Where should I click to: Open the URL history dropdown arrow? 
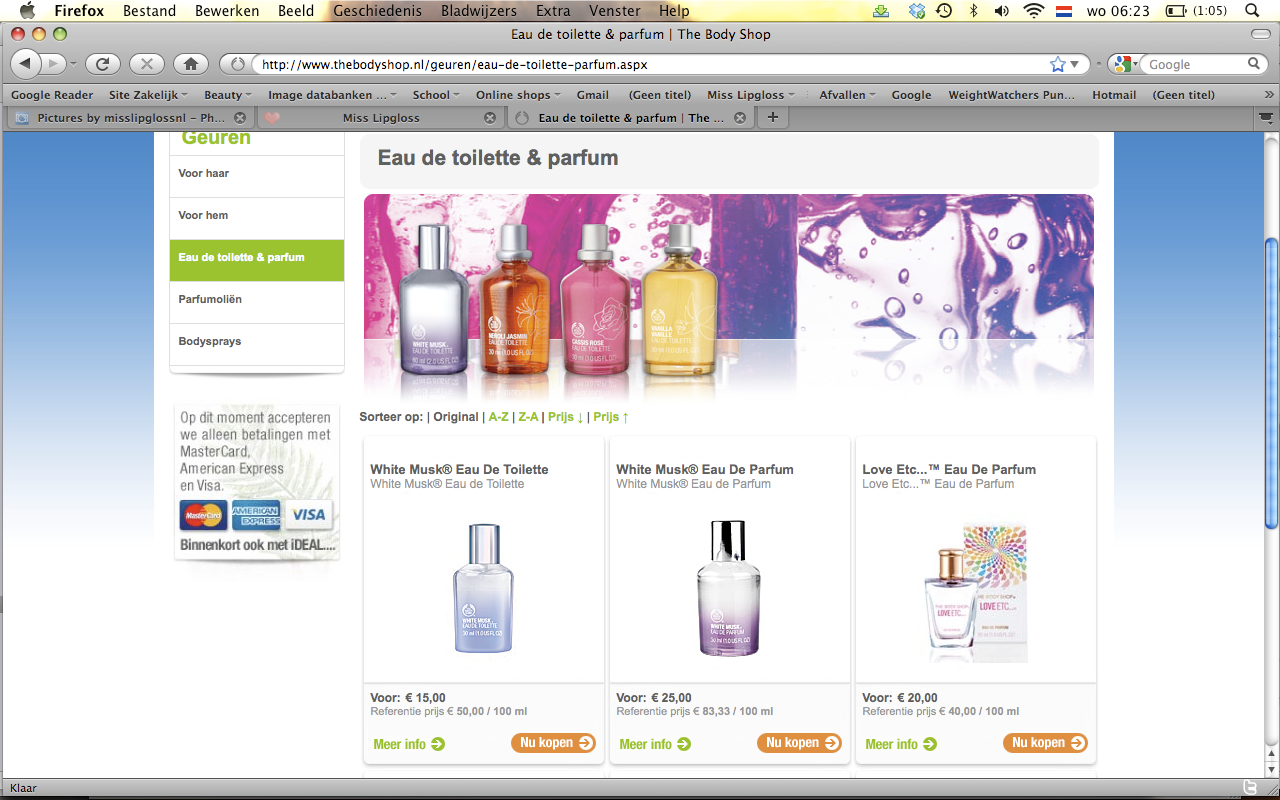(x=1075, y=64)
